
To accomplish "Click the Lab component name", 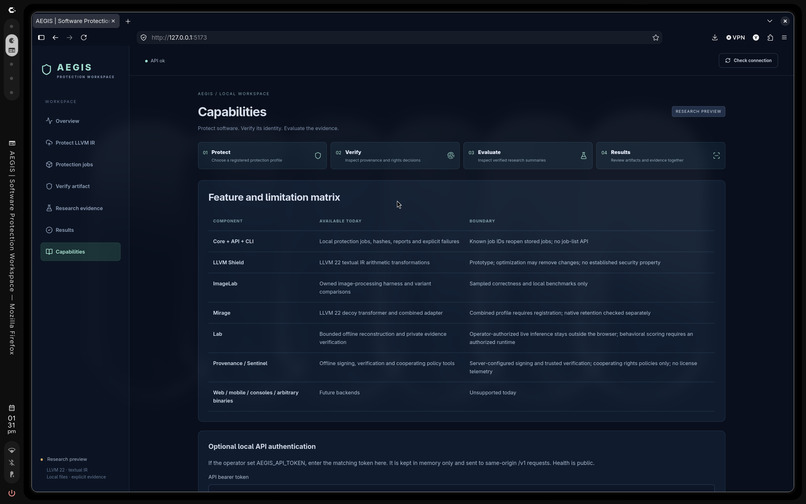I will coord(217,334).
